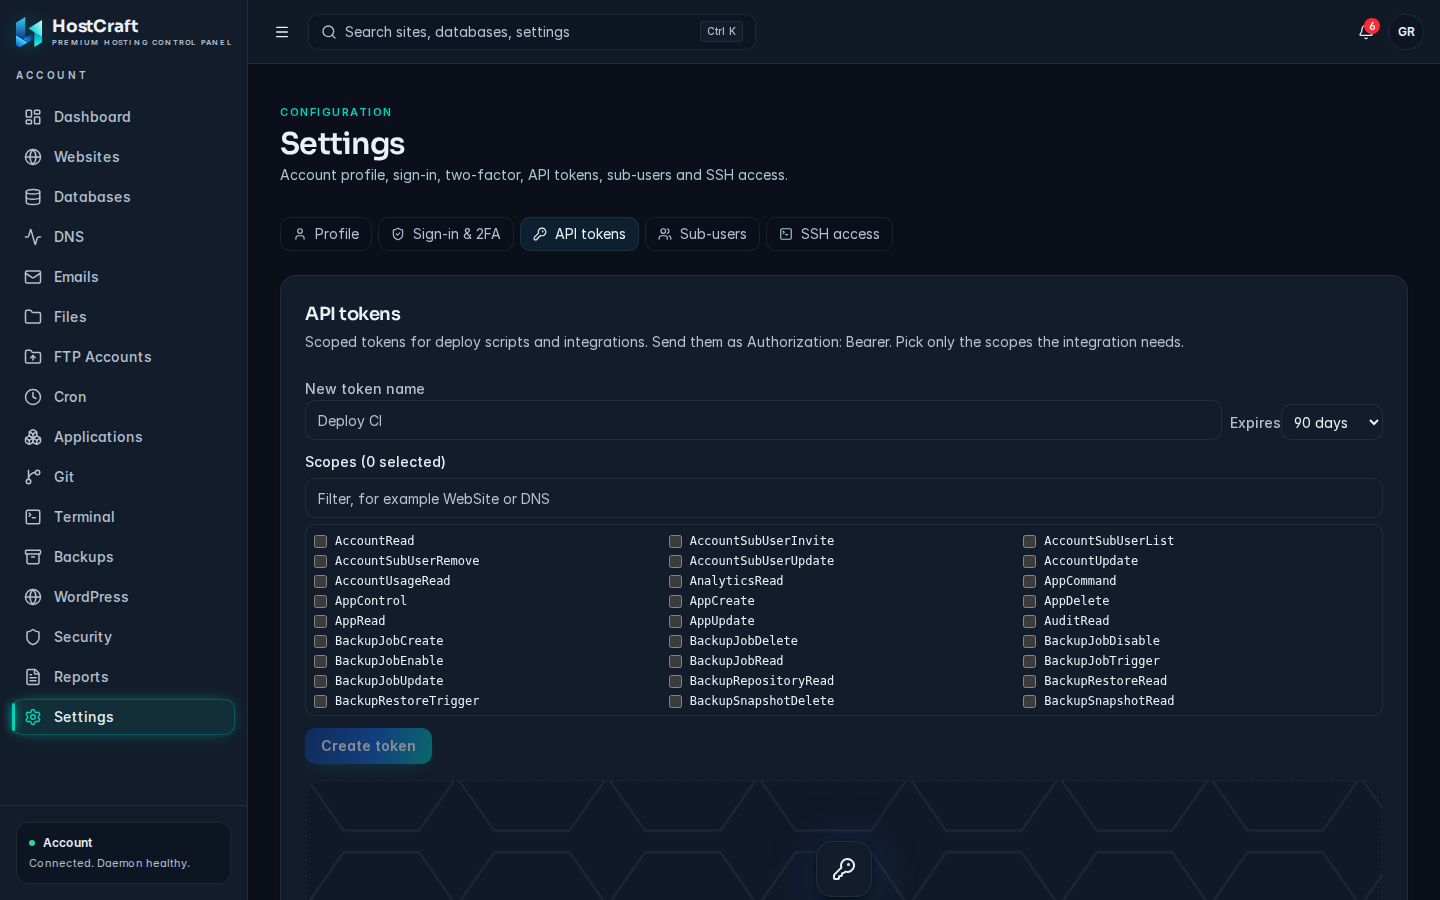Screen dimensions: 1440x900
Task: Open the Expires 90 days dropdown
Action: (1332, 422)
